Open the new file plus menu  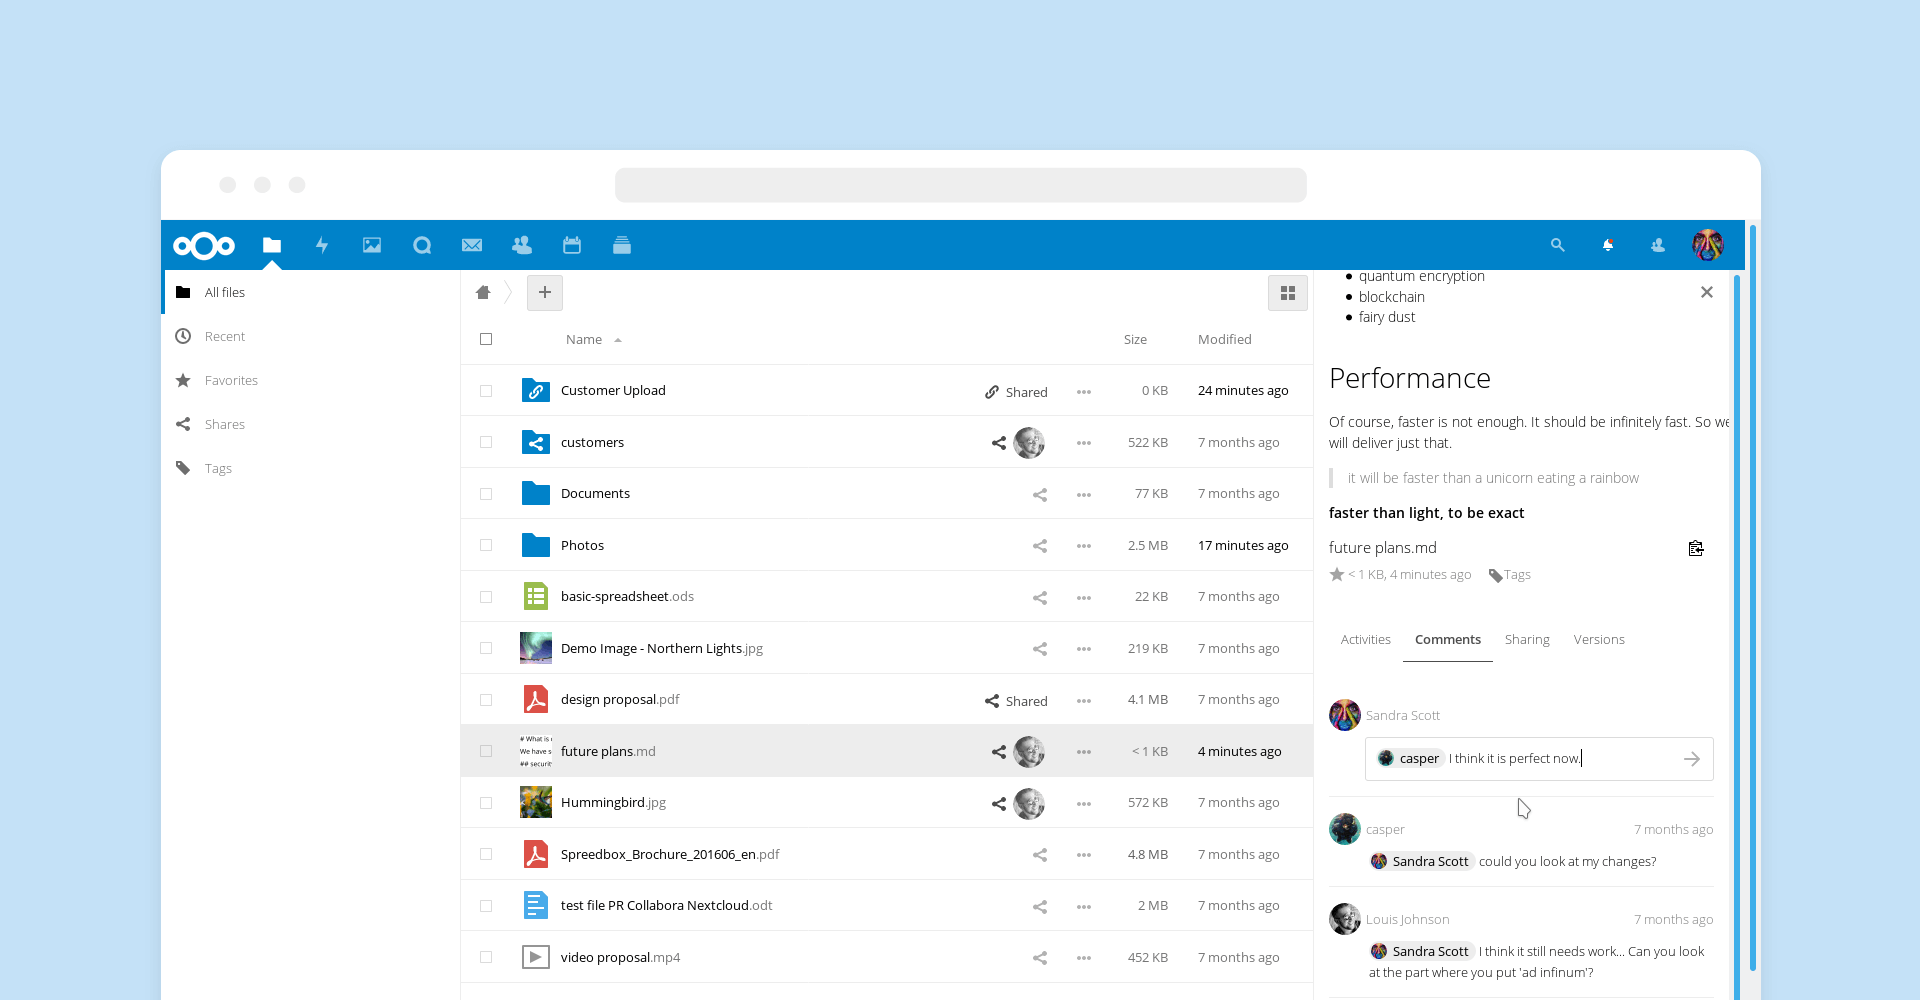click(x=545, y=293)
